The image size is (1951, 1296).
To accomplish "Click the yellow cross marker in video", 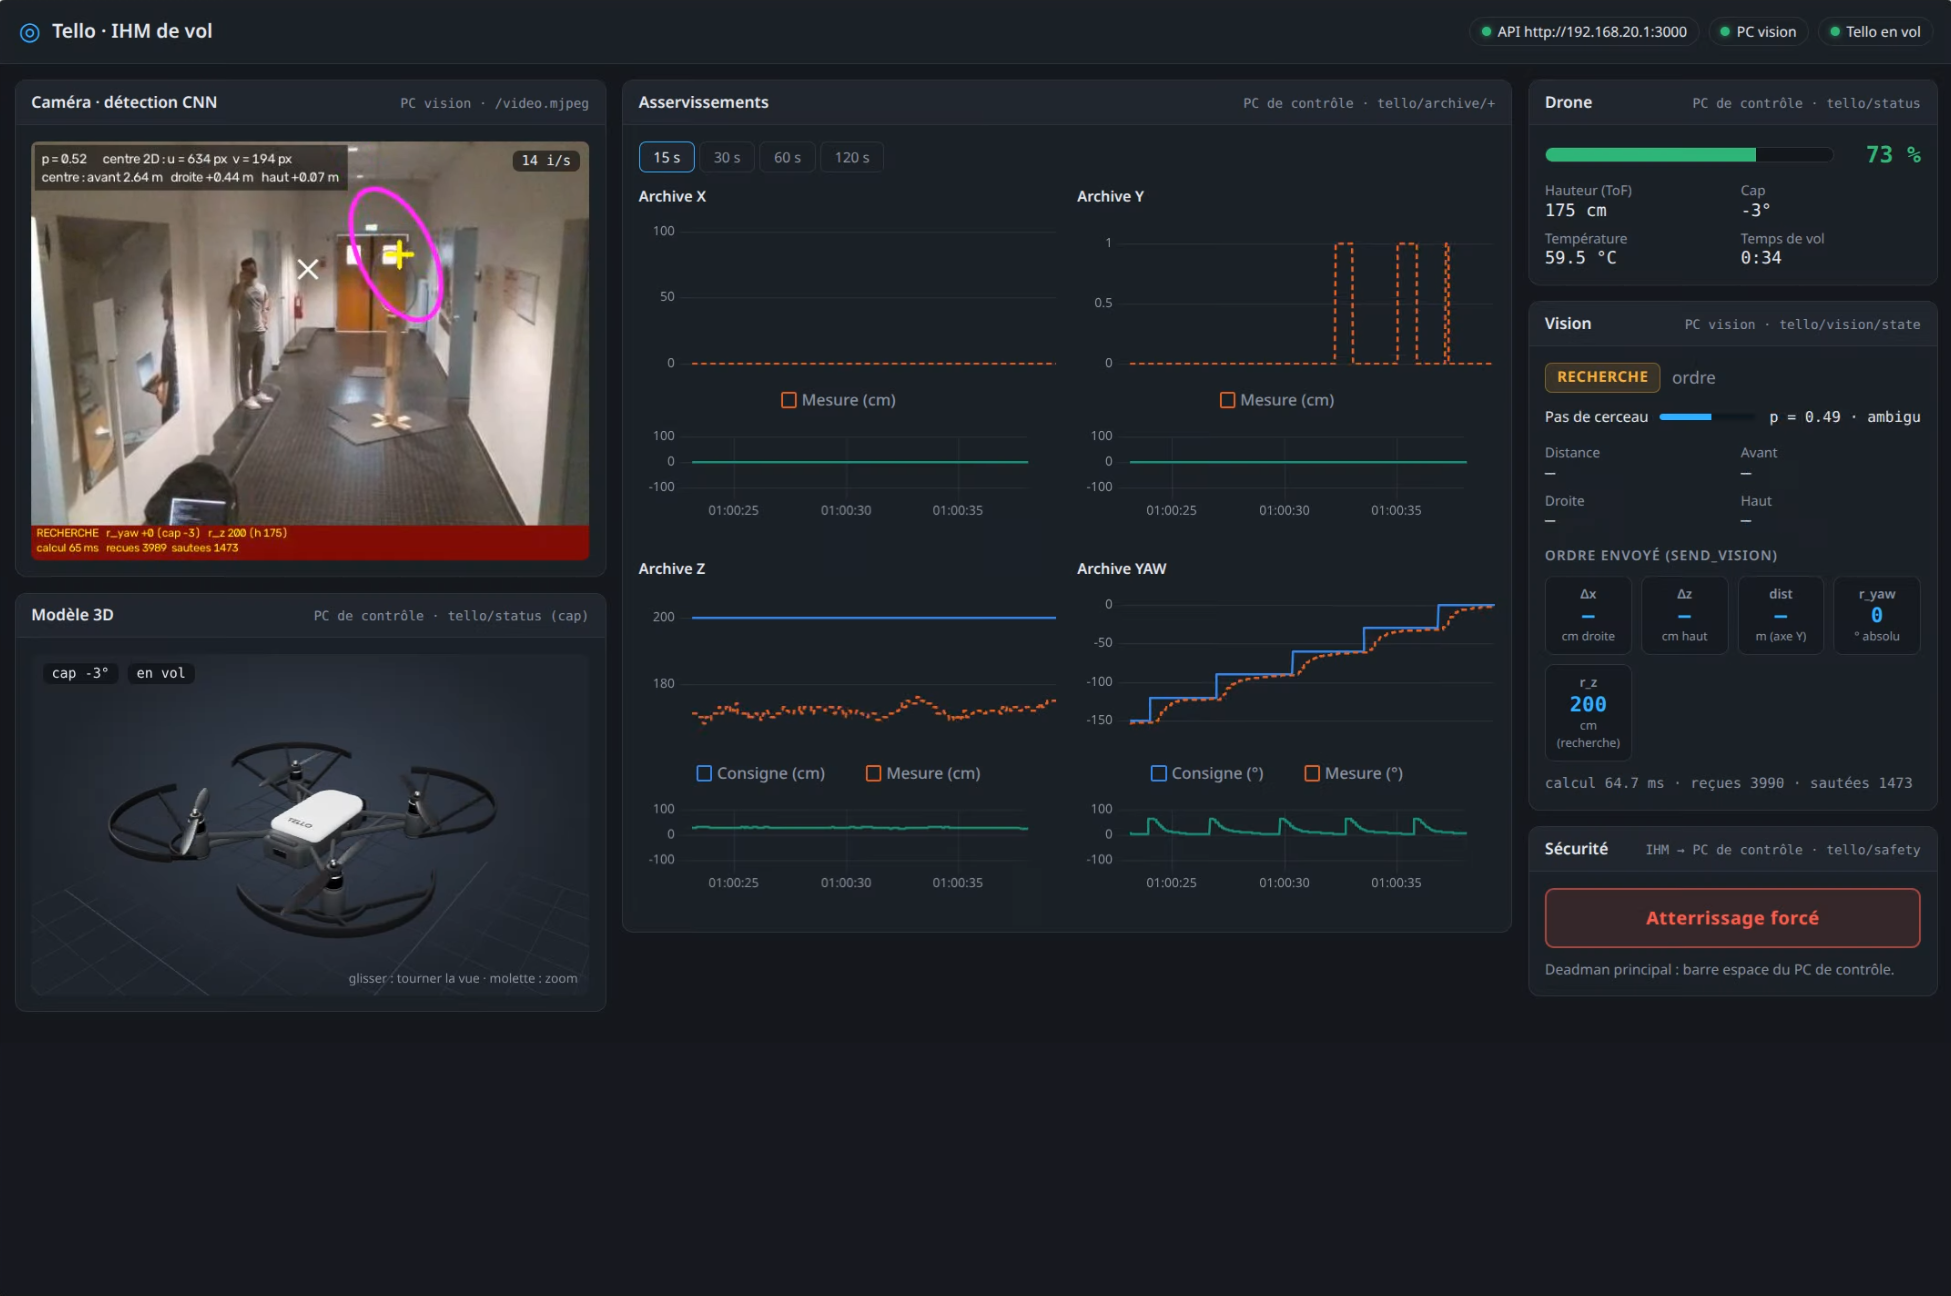I will pyautogui.click(x=398, y=255).
